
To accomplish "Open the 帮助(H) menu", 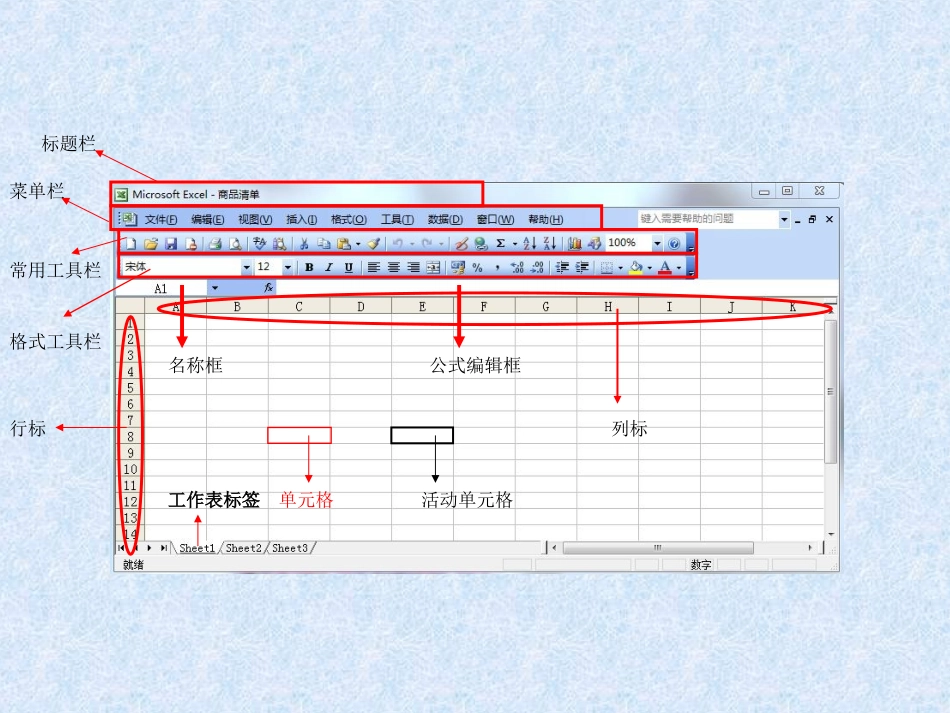I will [545, 219].
